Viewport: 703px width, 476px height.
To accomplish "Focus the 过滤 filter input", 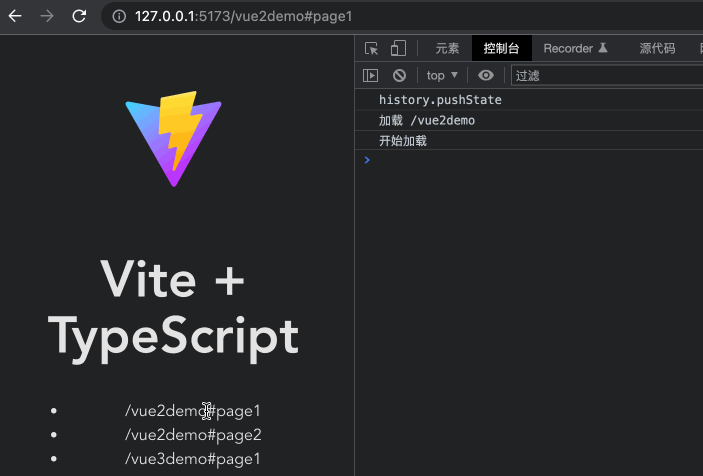I will point(607,75).
